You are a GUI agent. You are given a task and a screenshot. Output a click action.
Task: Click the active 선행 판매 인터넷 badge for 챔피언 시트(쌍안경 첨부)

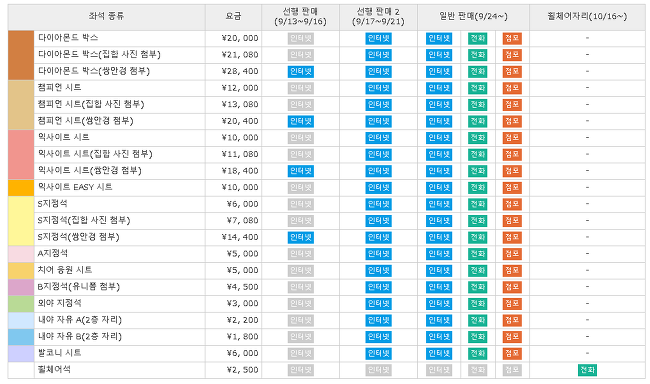(301, 121)
